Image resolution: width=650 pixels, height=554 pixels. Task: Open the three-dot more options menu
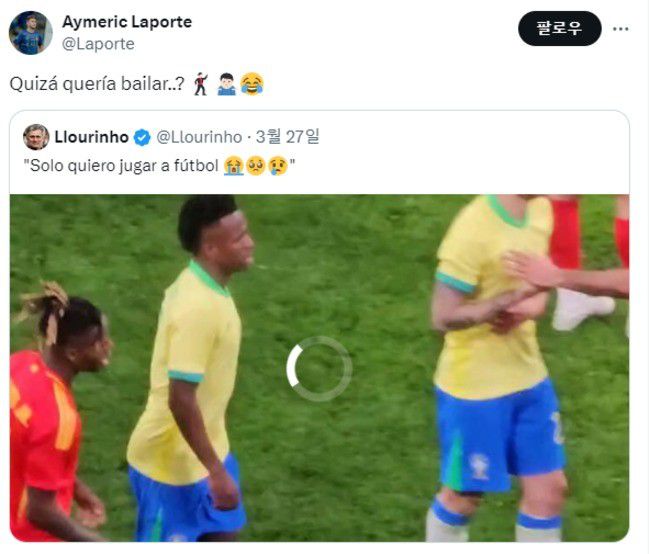point(621,29)
